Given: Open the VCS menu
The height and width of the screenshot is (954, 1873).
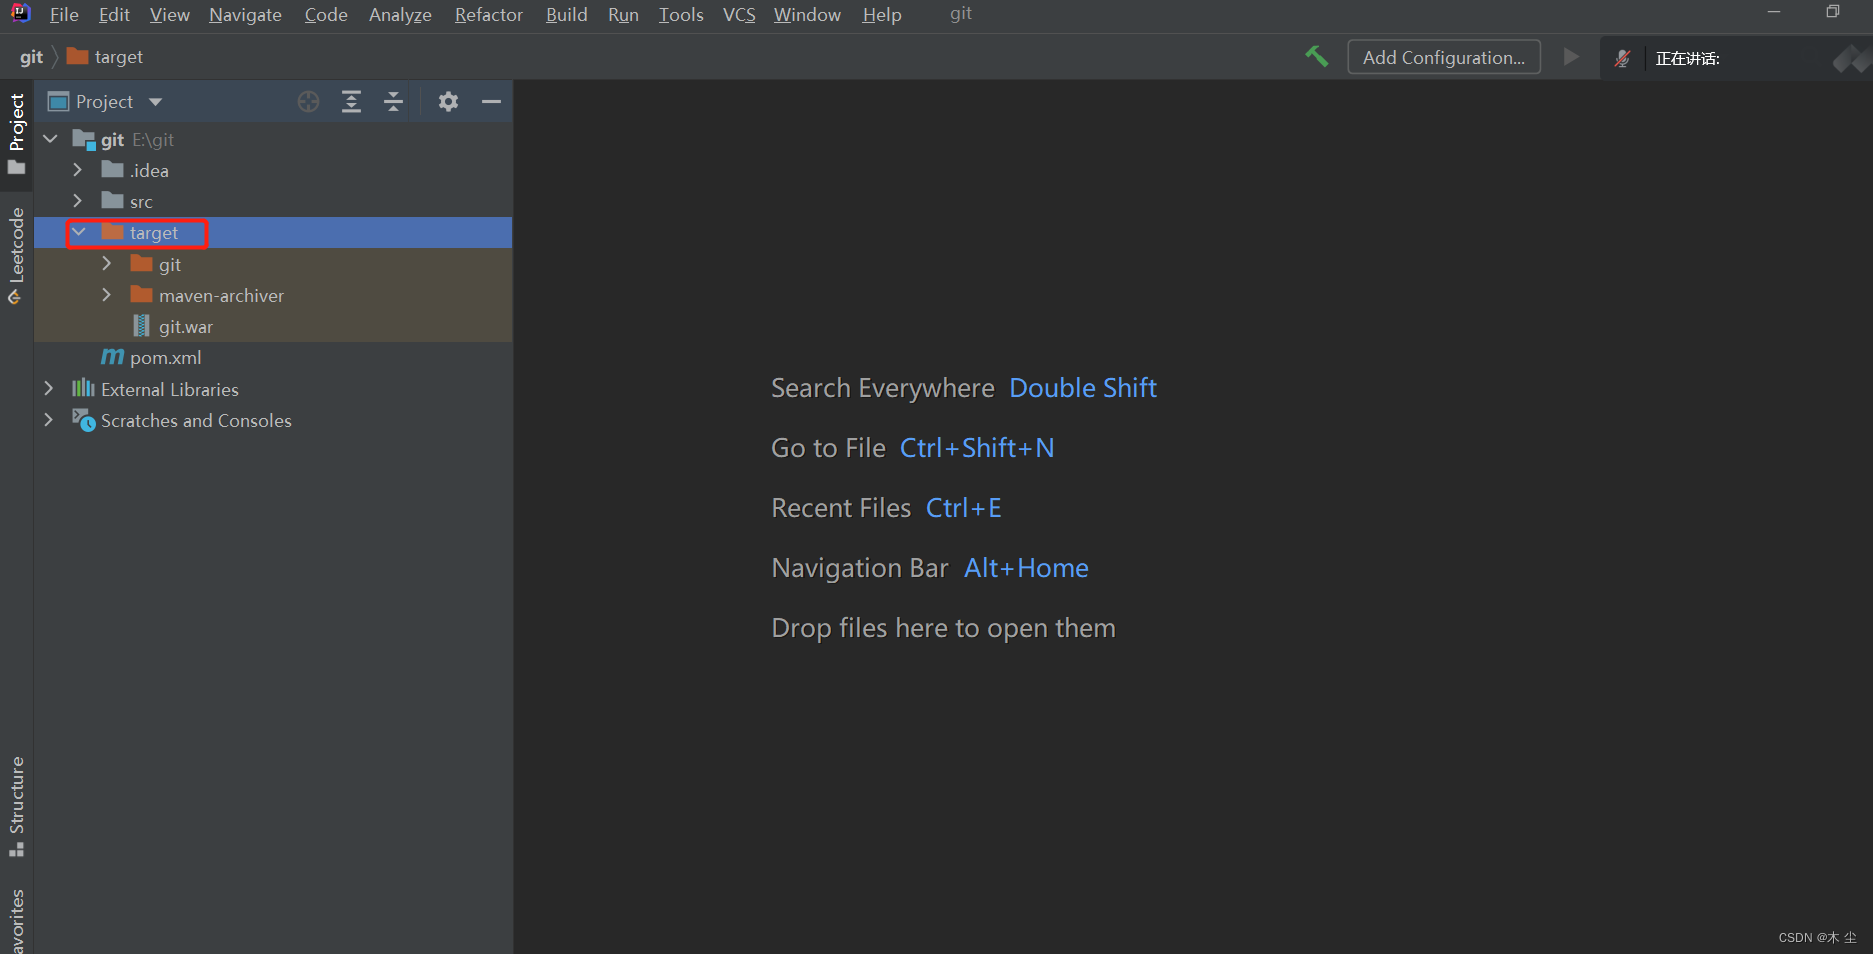Looking at the screenshot, I should [x=739, y=14].
